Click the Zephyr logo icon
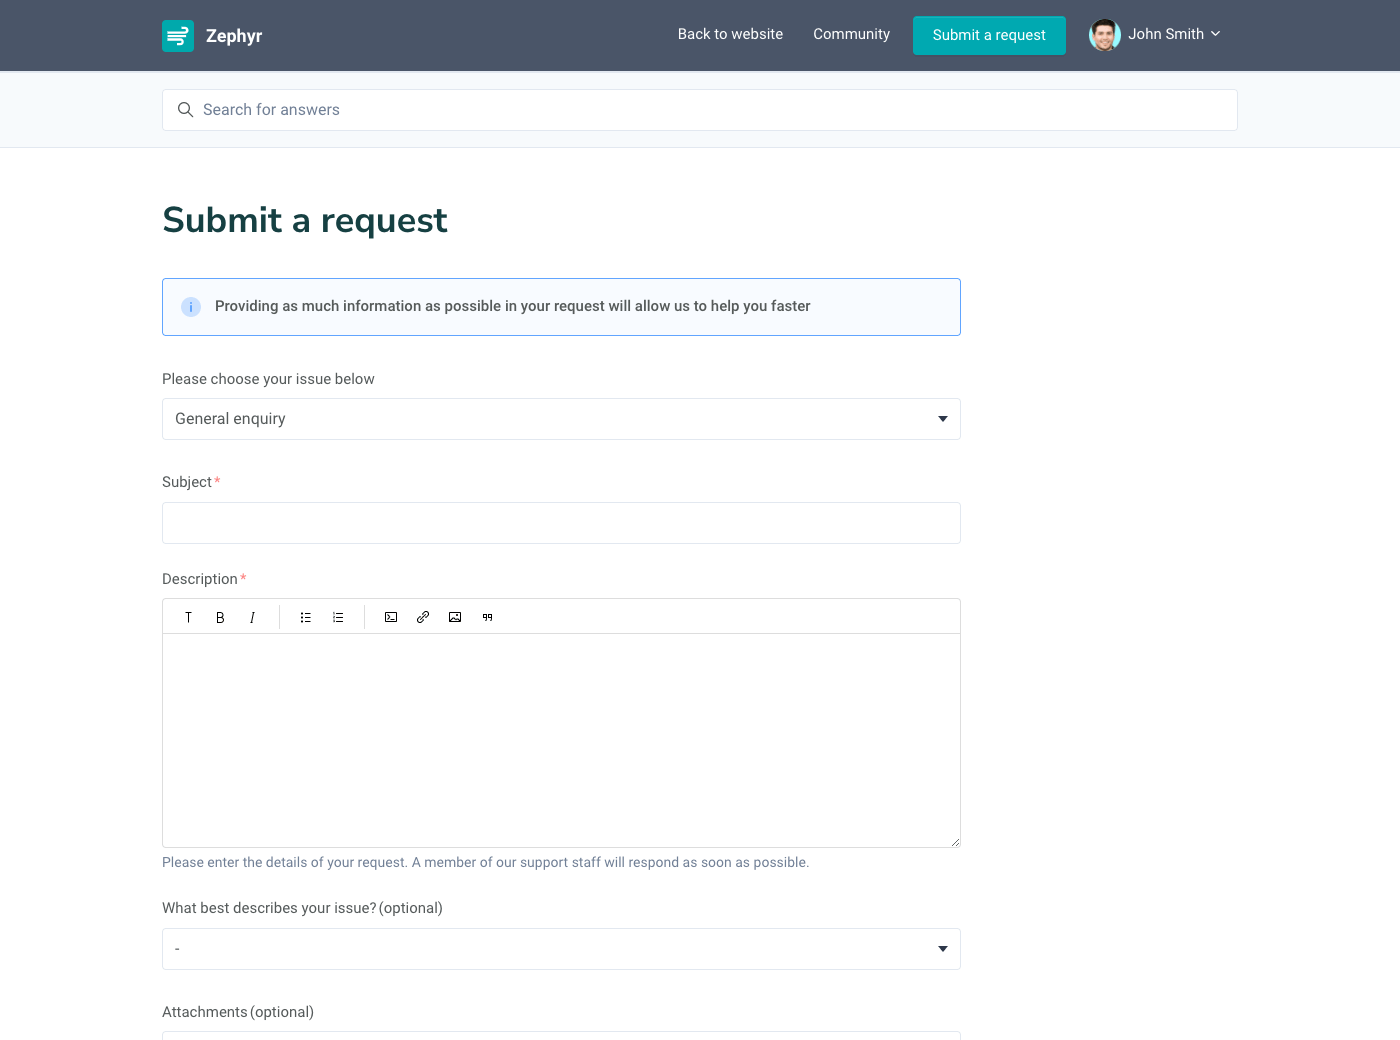The image size is (1400, 1040). click(x=178, y=36)
